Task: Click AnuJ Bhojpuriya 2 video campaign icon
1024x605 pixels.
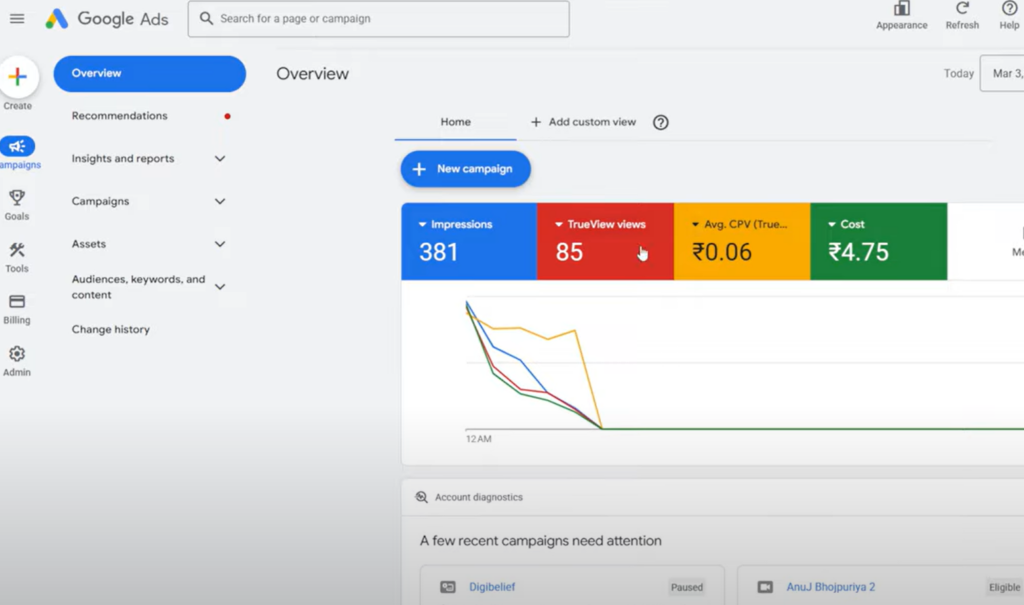Action: [765, 587]
